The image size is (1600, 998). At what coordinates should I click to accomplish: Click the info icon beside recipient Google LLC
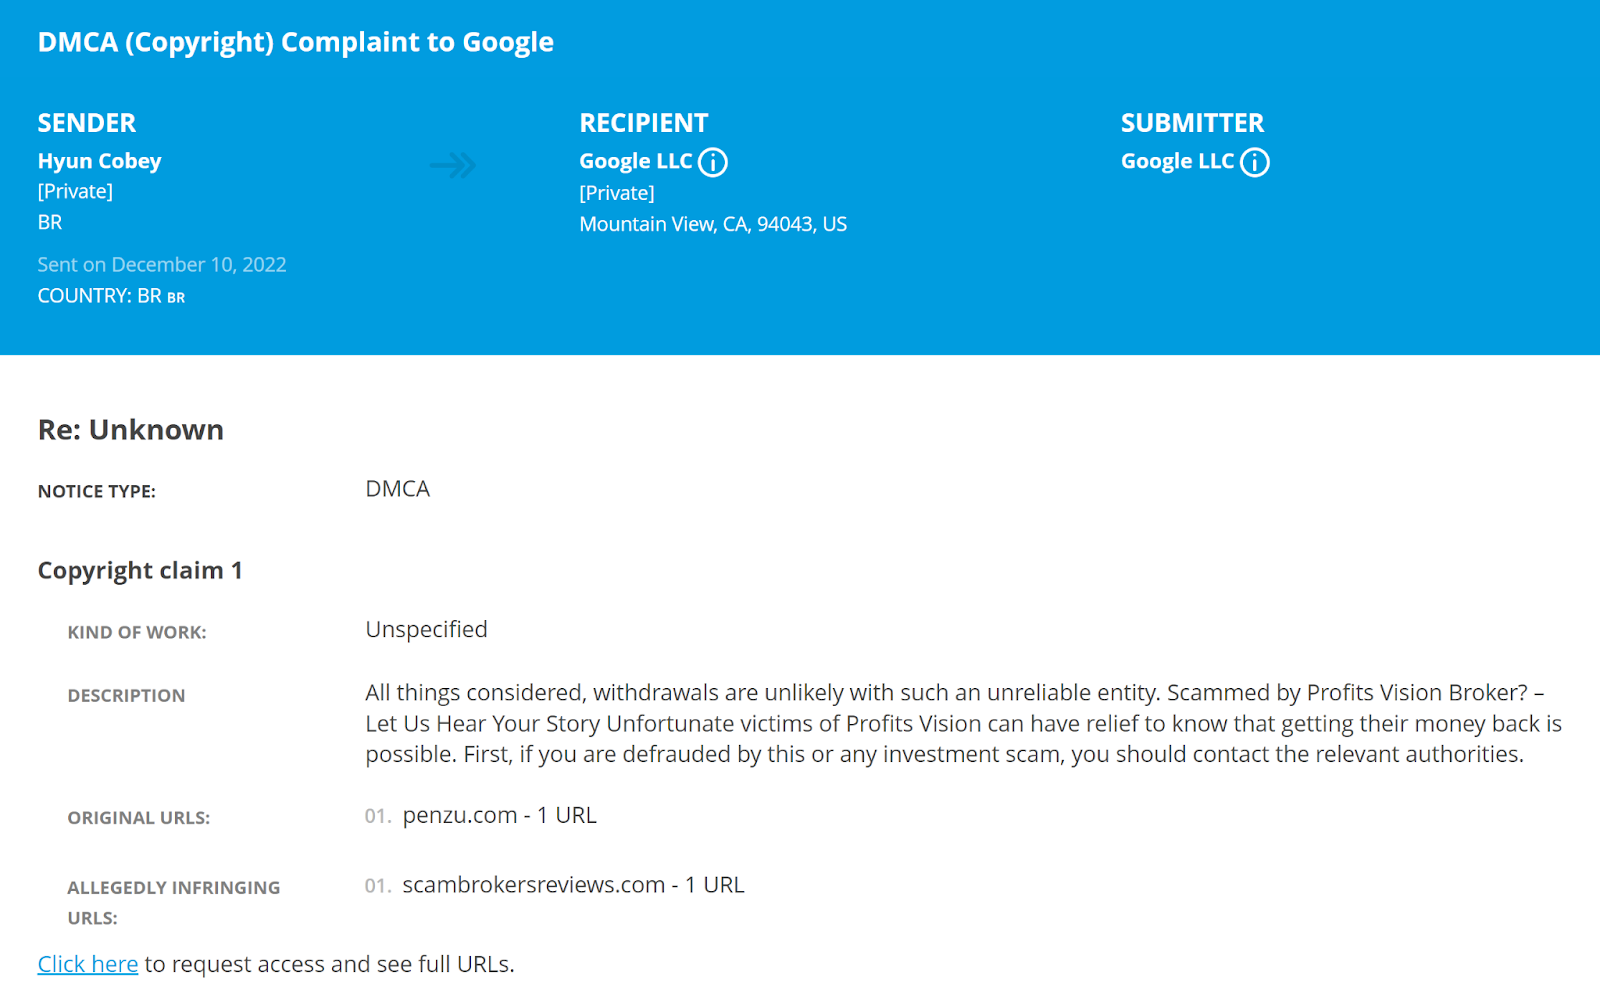tap(713, 162)
